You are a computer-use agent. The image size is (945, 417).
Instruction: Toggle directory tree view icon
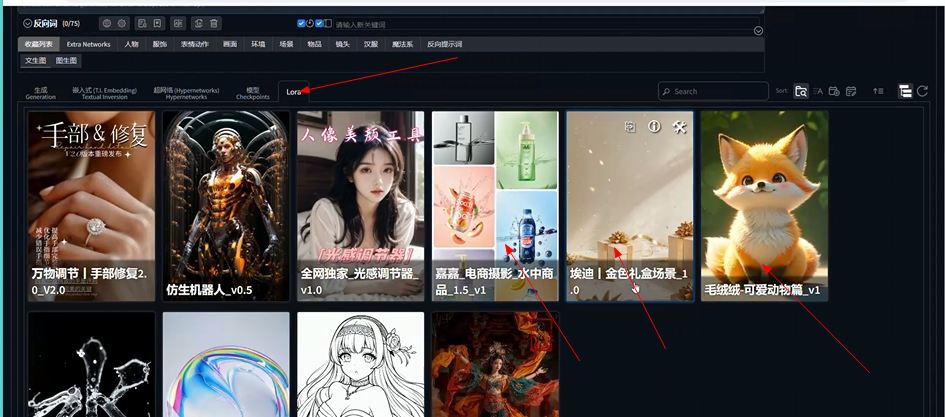click(905, 91)
